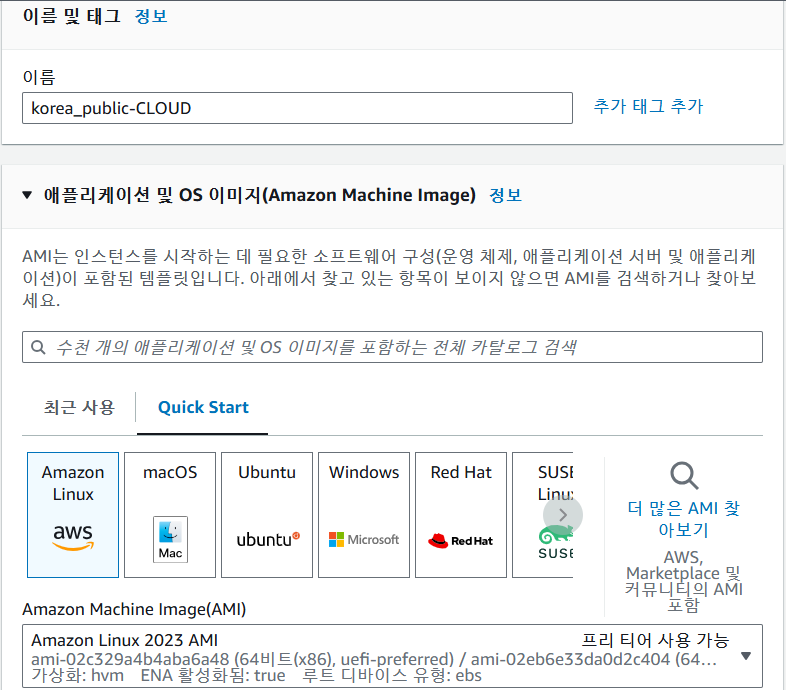Click the AWS, Marketplace 및 커뮤니티의 AMI 포함 text
Image resolution: width=786 pixels, height=690 pixels.
point(684,581)
